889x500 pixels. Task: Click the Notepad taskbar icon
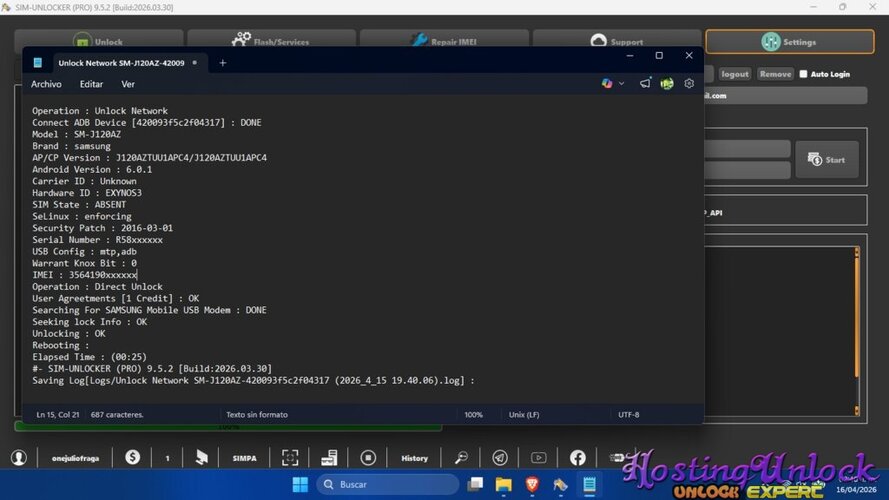pos(590,485)
